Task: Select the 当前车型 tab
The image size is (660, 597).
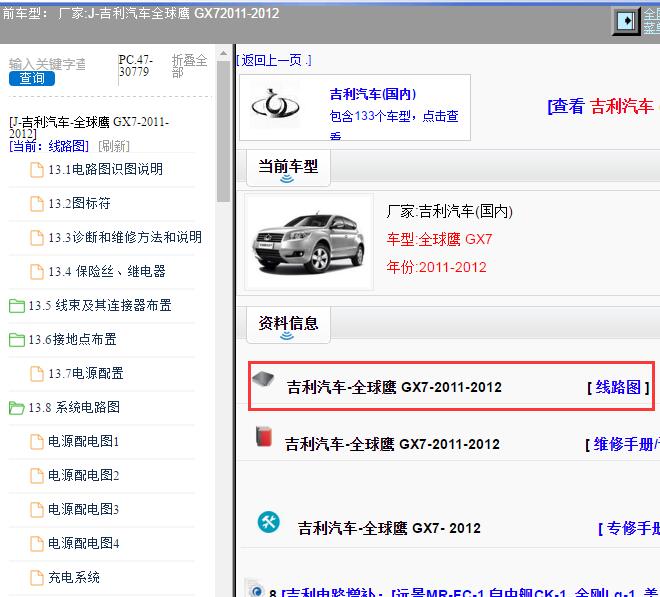Action: click(x=288, y=168)
